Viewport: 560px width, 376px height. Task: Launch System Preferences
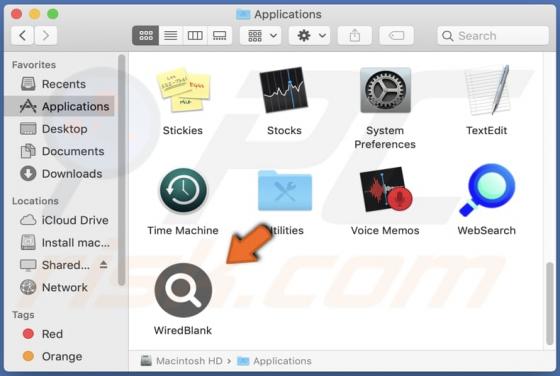(385, 90)
